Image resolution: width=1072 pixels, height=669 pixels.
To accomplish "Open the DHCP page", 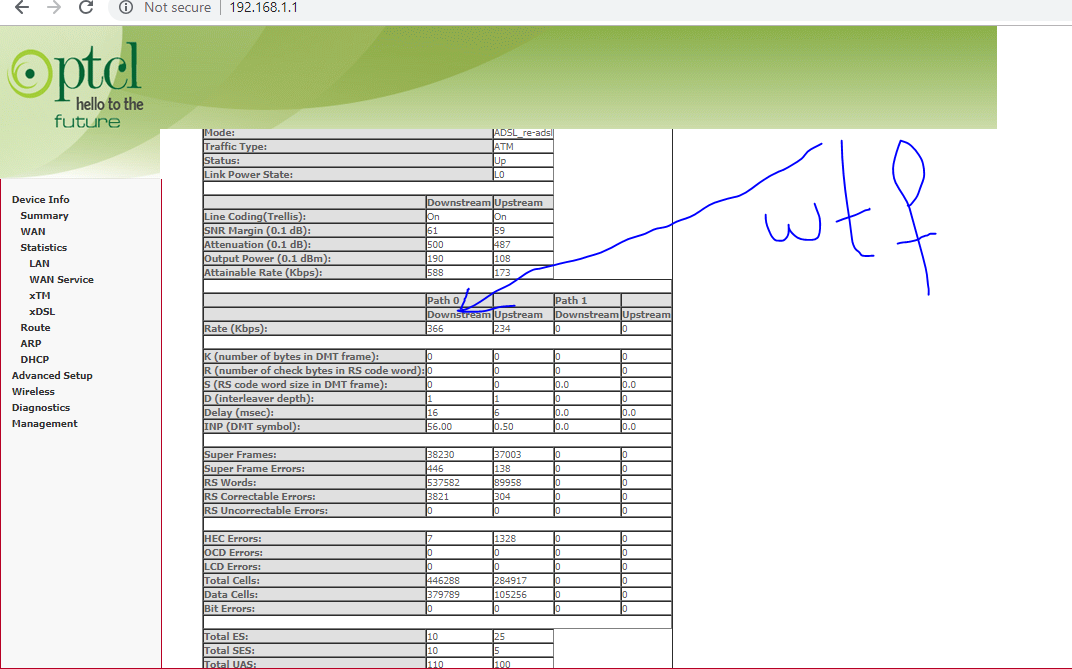I will tap(35, 359).
